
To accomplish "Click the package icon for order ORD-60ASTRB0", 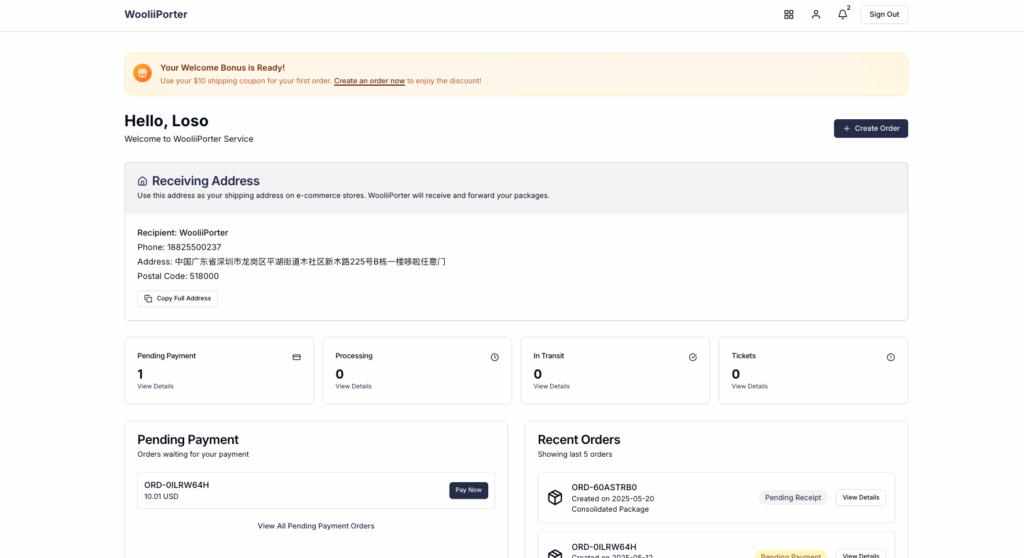I will point(554,497).
